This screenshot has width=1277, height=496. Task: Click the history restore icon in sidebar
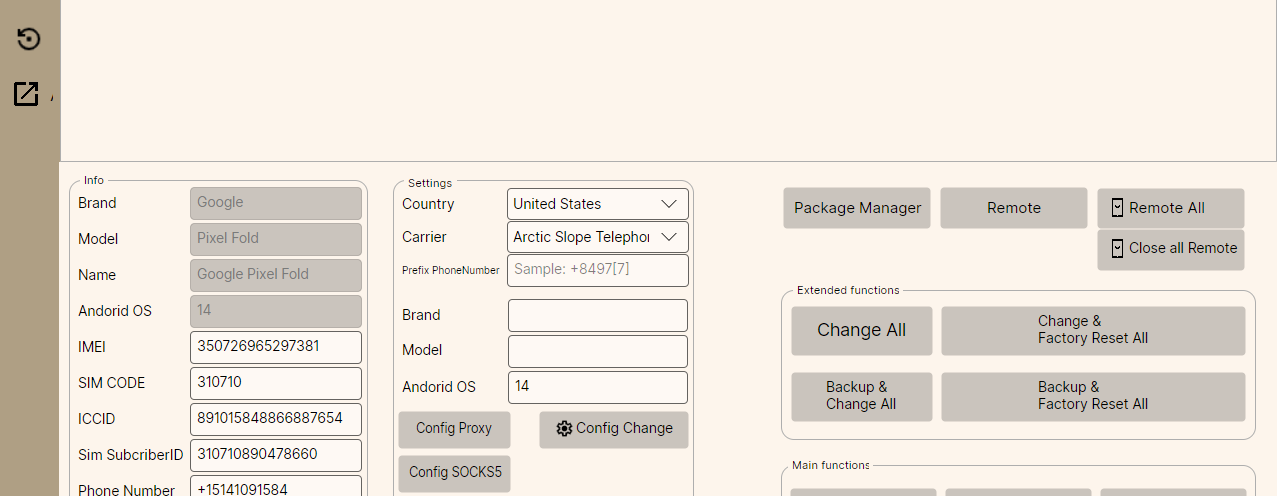pos(29,39)
